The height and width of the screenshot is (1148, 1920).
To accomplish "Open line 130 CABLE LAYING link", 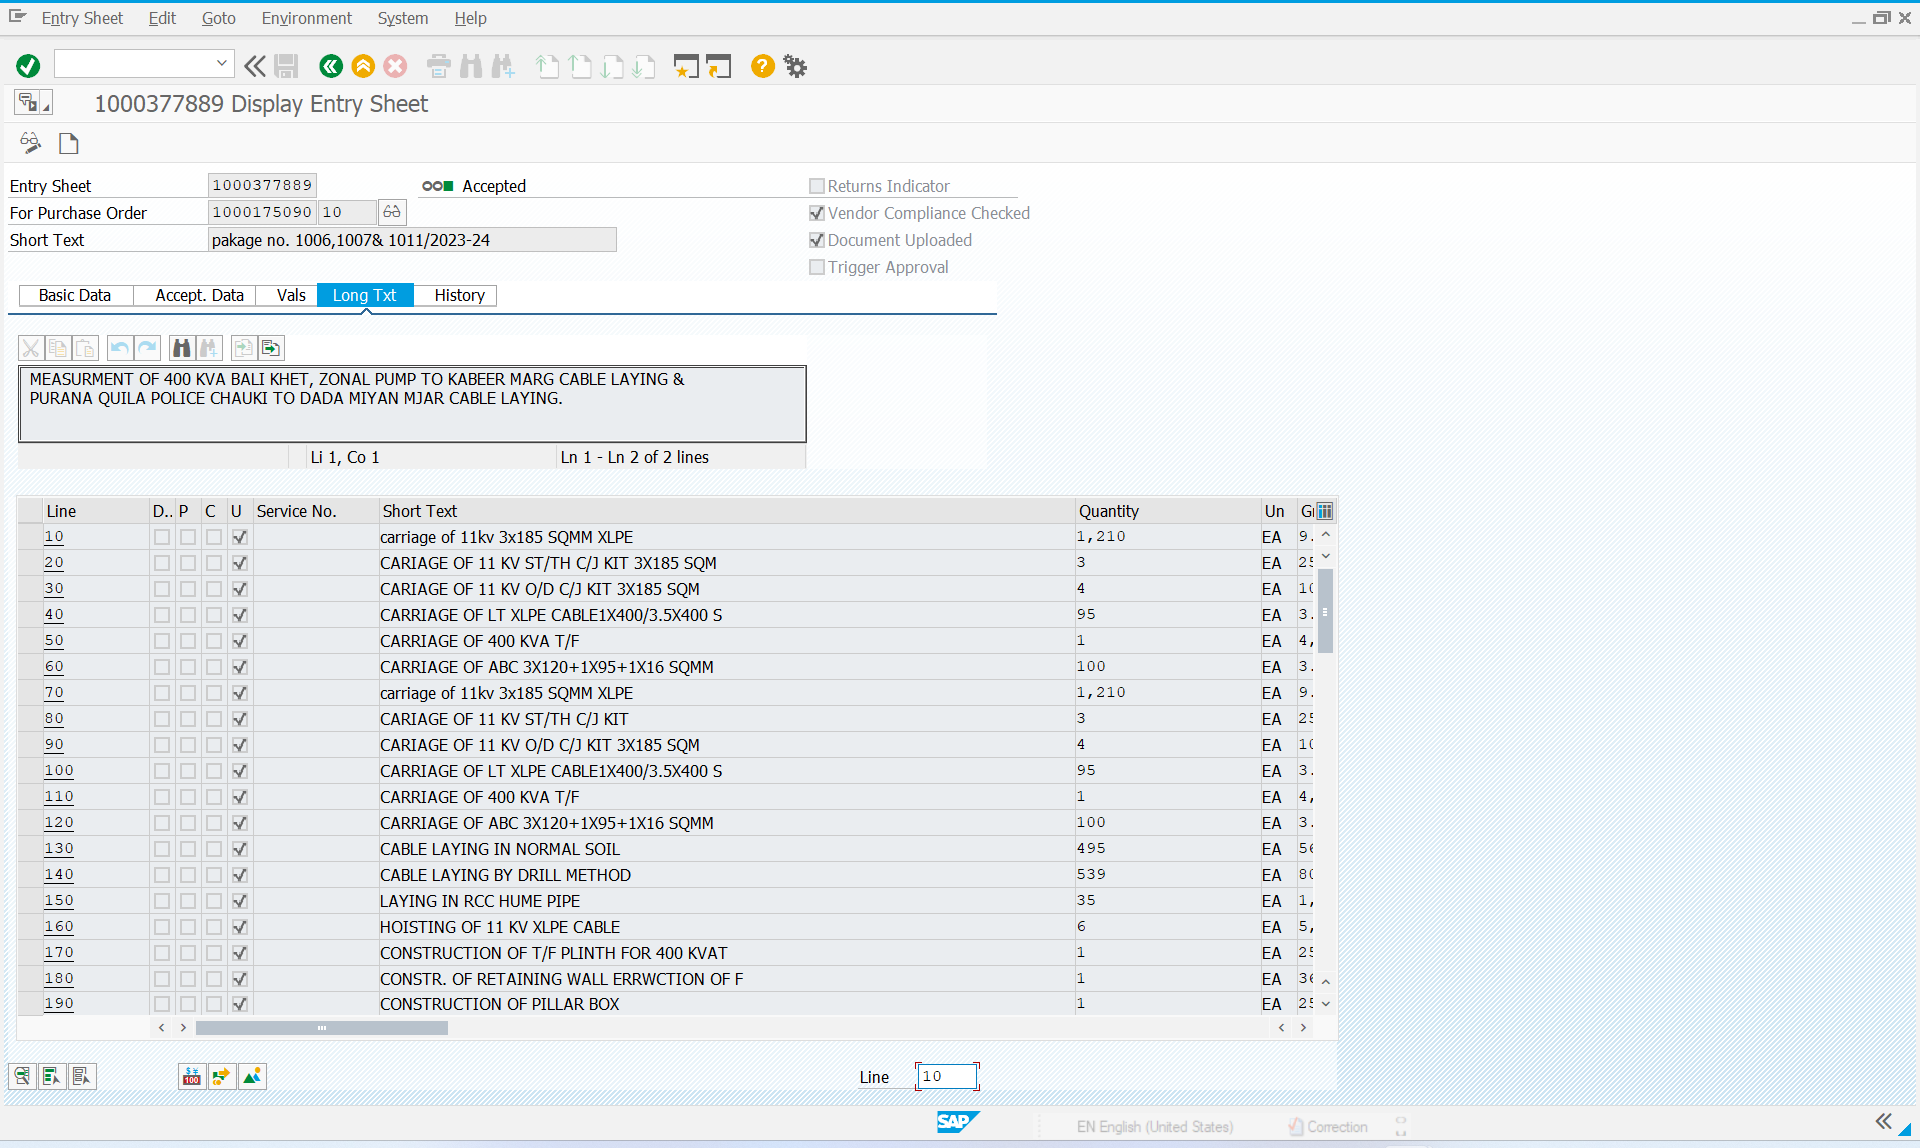I will click(59, 848).
